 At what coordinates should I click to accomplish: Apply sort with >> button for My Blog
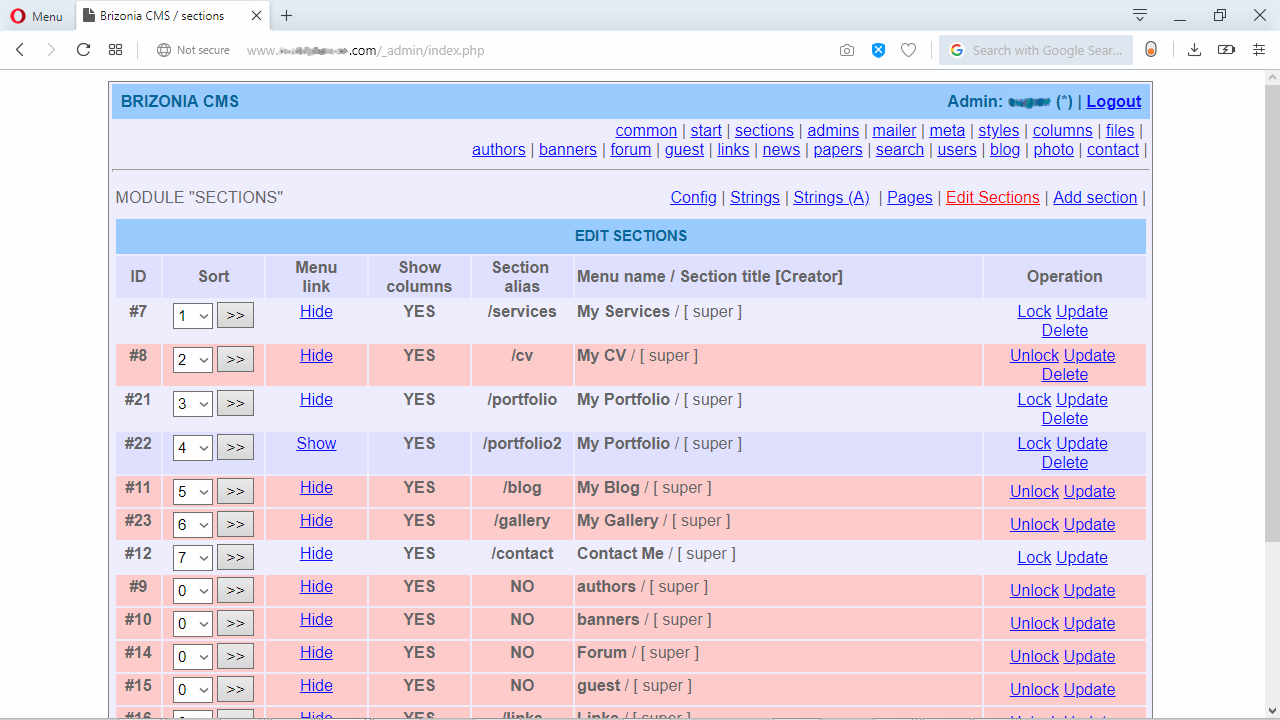tap(235, 491)
